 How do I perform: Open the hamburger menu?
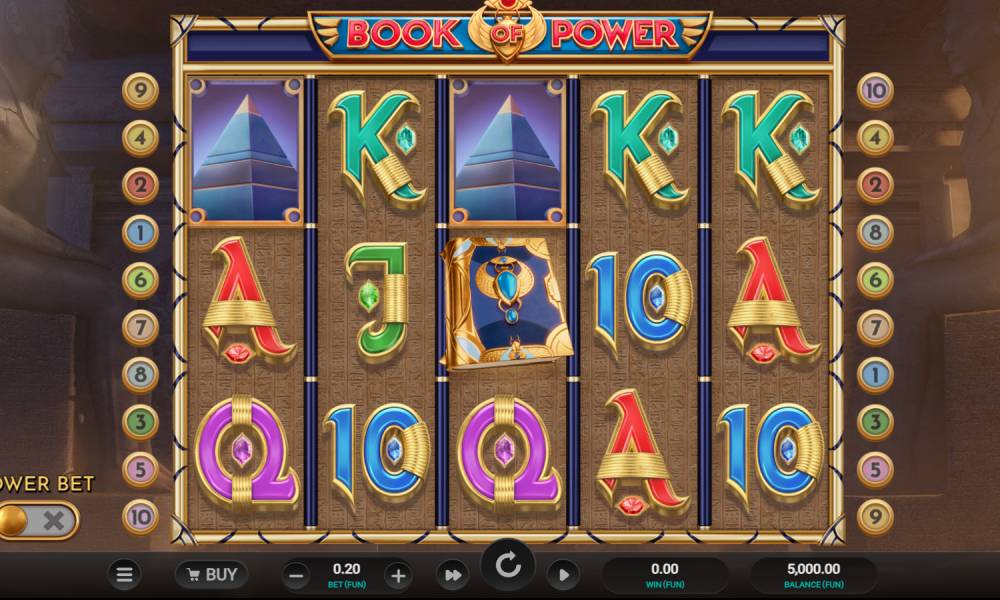[124, 575]
